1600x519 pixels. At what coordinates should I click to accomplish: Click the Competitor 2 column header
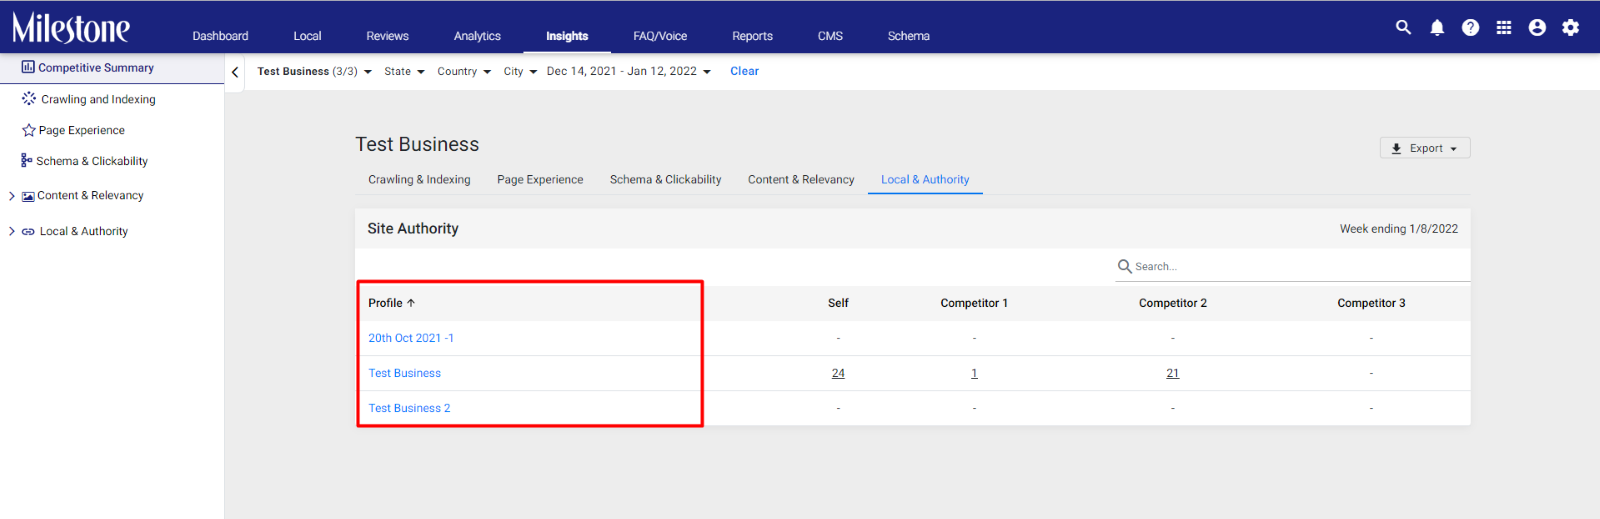click(x=1173, y=303)
